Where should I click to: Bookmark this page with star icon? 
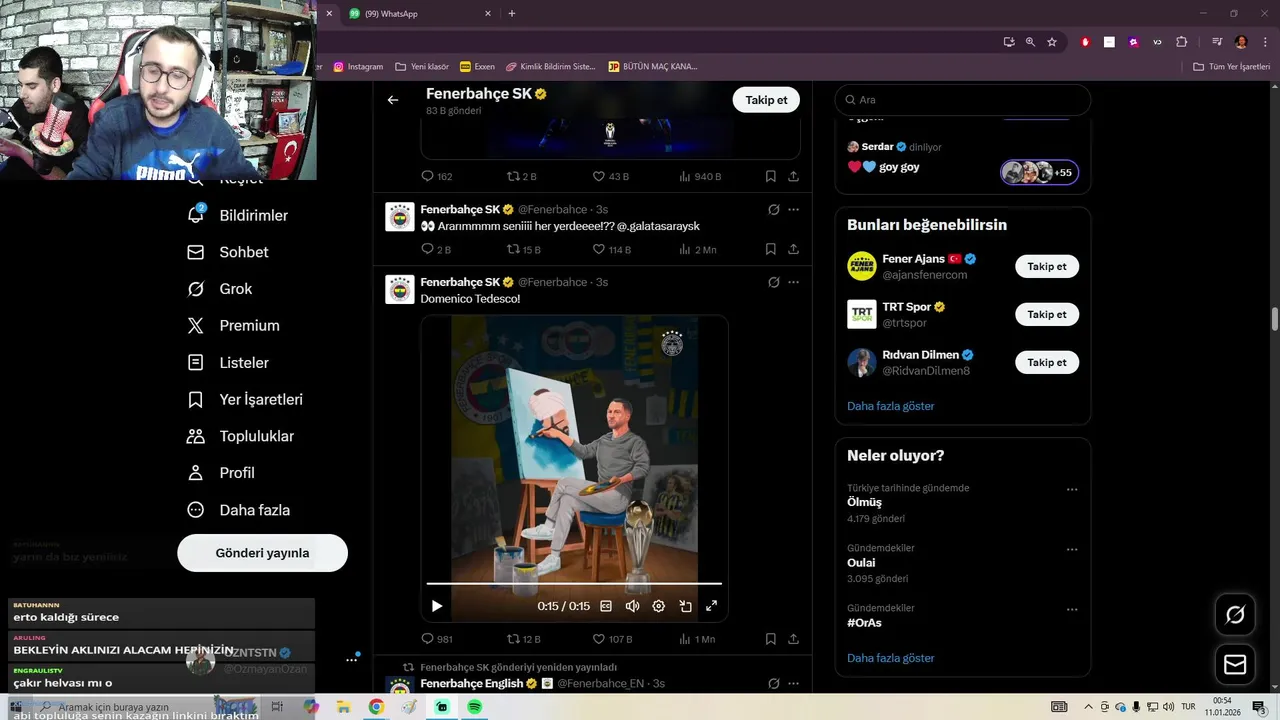tap(1052, 42)
